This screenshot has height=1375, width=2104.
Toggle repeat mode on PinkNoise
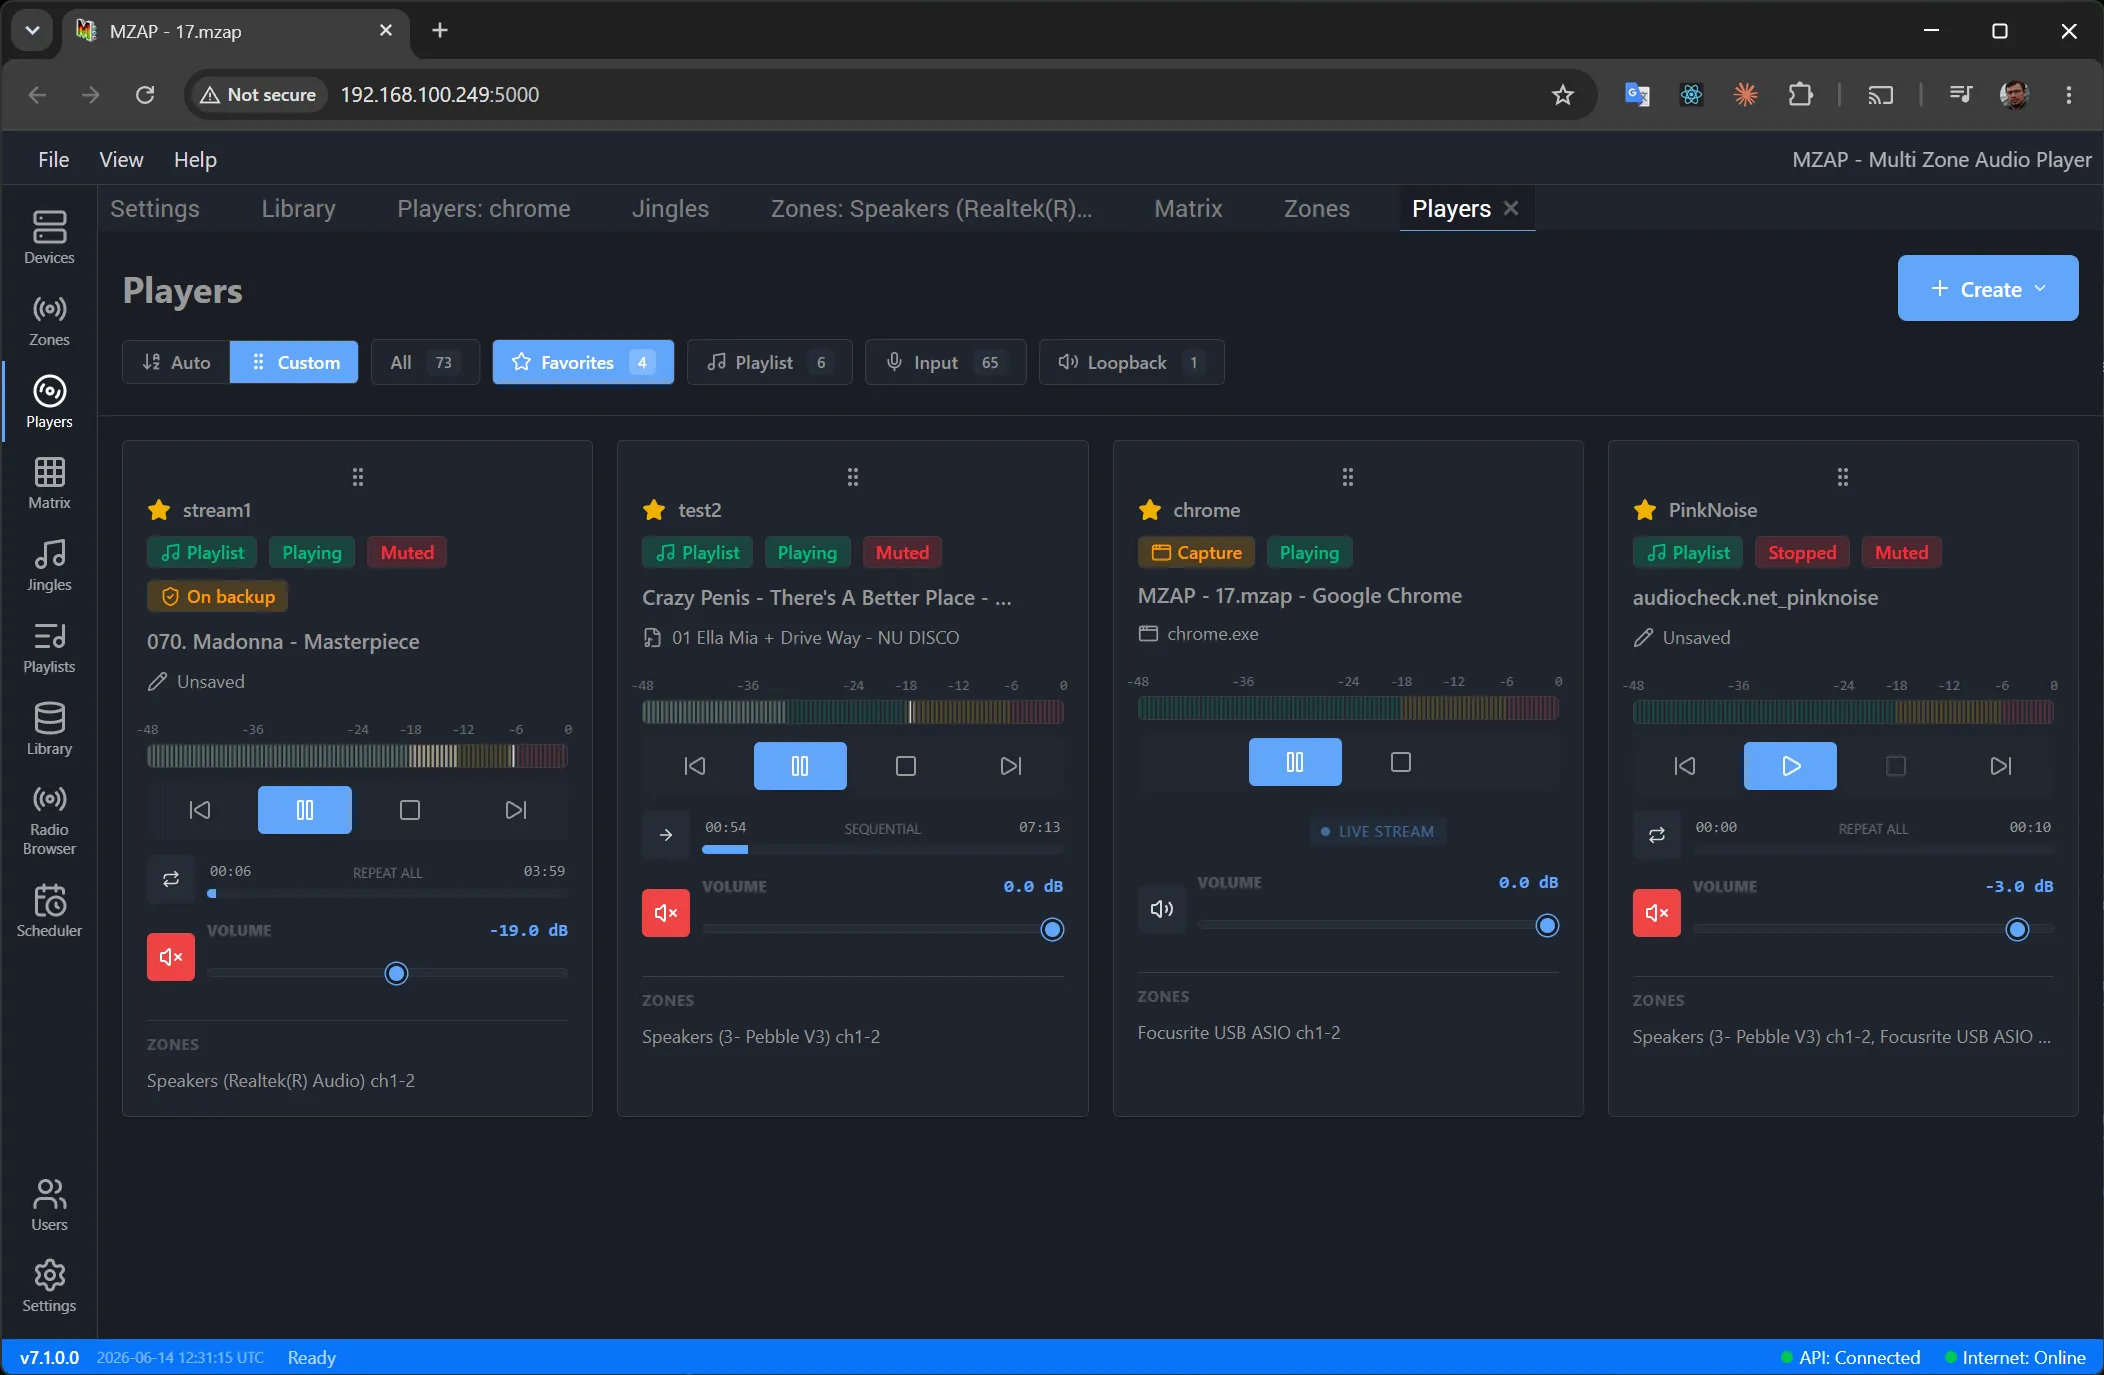tap(1657, 835)
